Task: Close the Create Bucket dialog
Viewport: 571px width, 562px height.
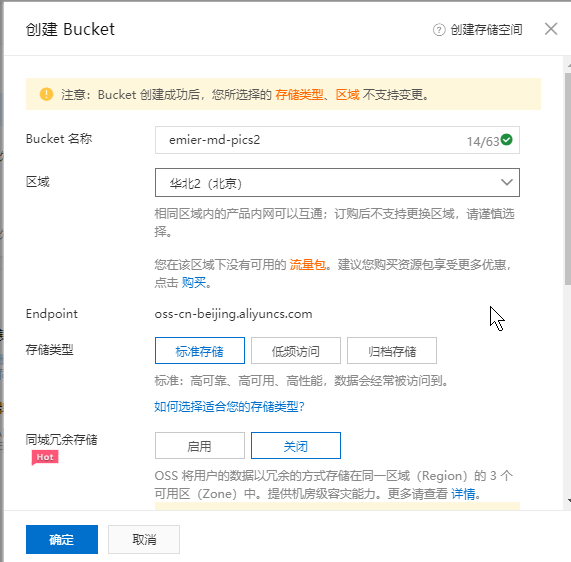Action: pyautogui.click(x=551, y=29)
